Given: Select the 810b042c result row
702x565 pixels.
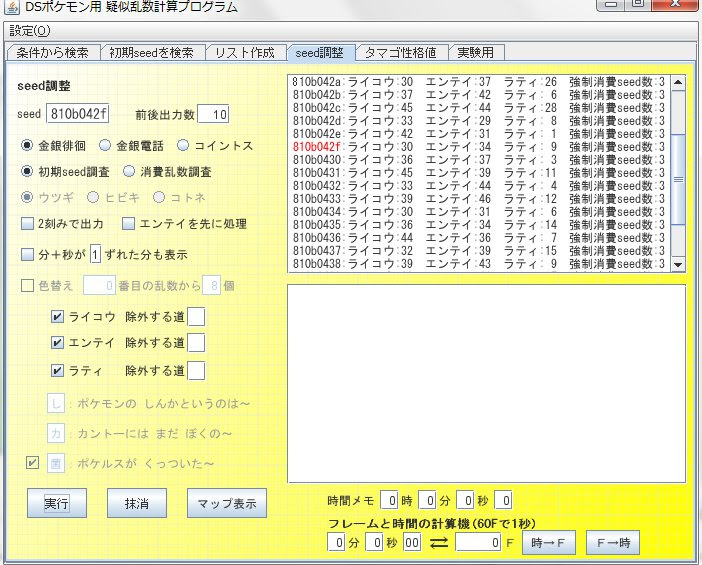Looking at the screenshot, I should [x=479, y=108].
